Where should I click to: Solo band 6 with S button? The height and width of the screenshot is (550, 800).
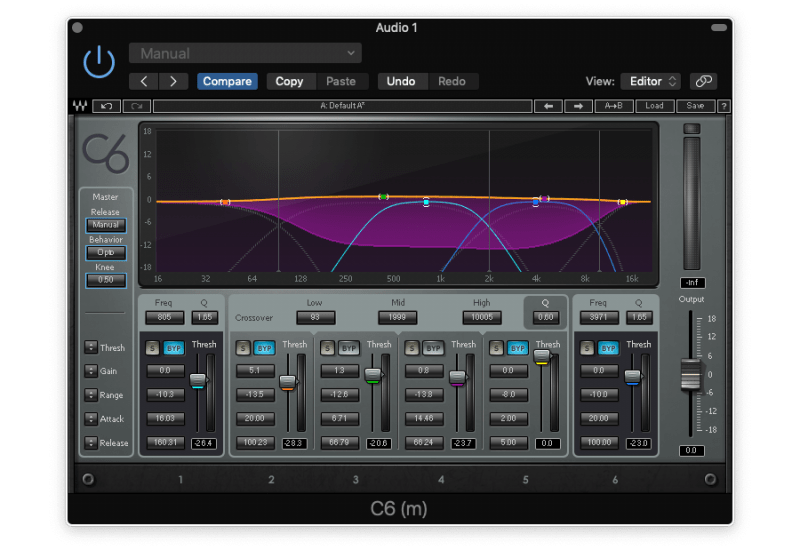coord(587,348)
